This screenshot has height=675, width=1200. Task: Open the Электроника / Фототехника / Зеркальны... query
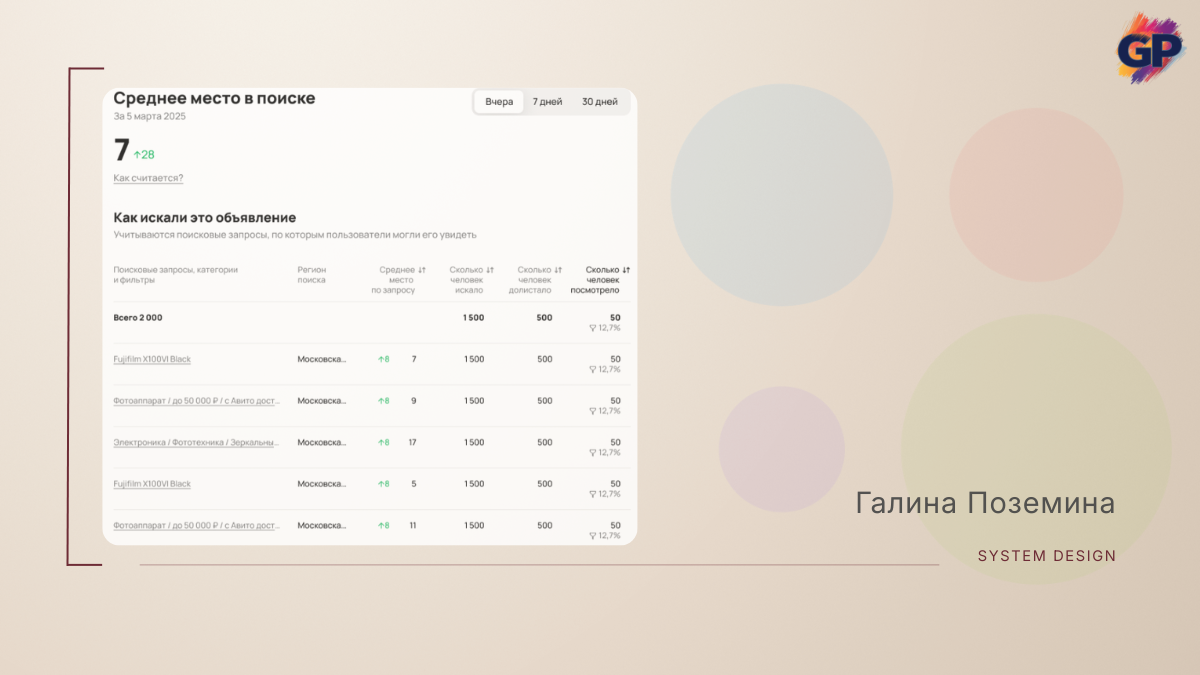coord(196,442)
